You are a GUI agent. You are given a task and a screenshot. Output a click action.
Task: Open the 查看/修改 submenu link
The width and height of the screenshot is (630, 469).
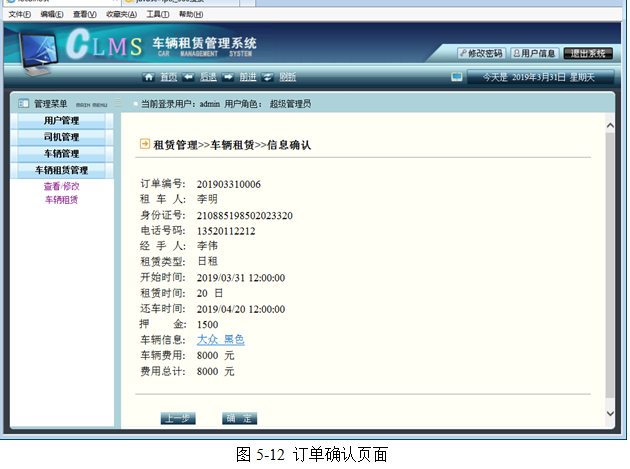61,186
